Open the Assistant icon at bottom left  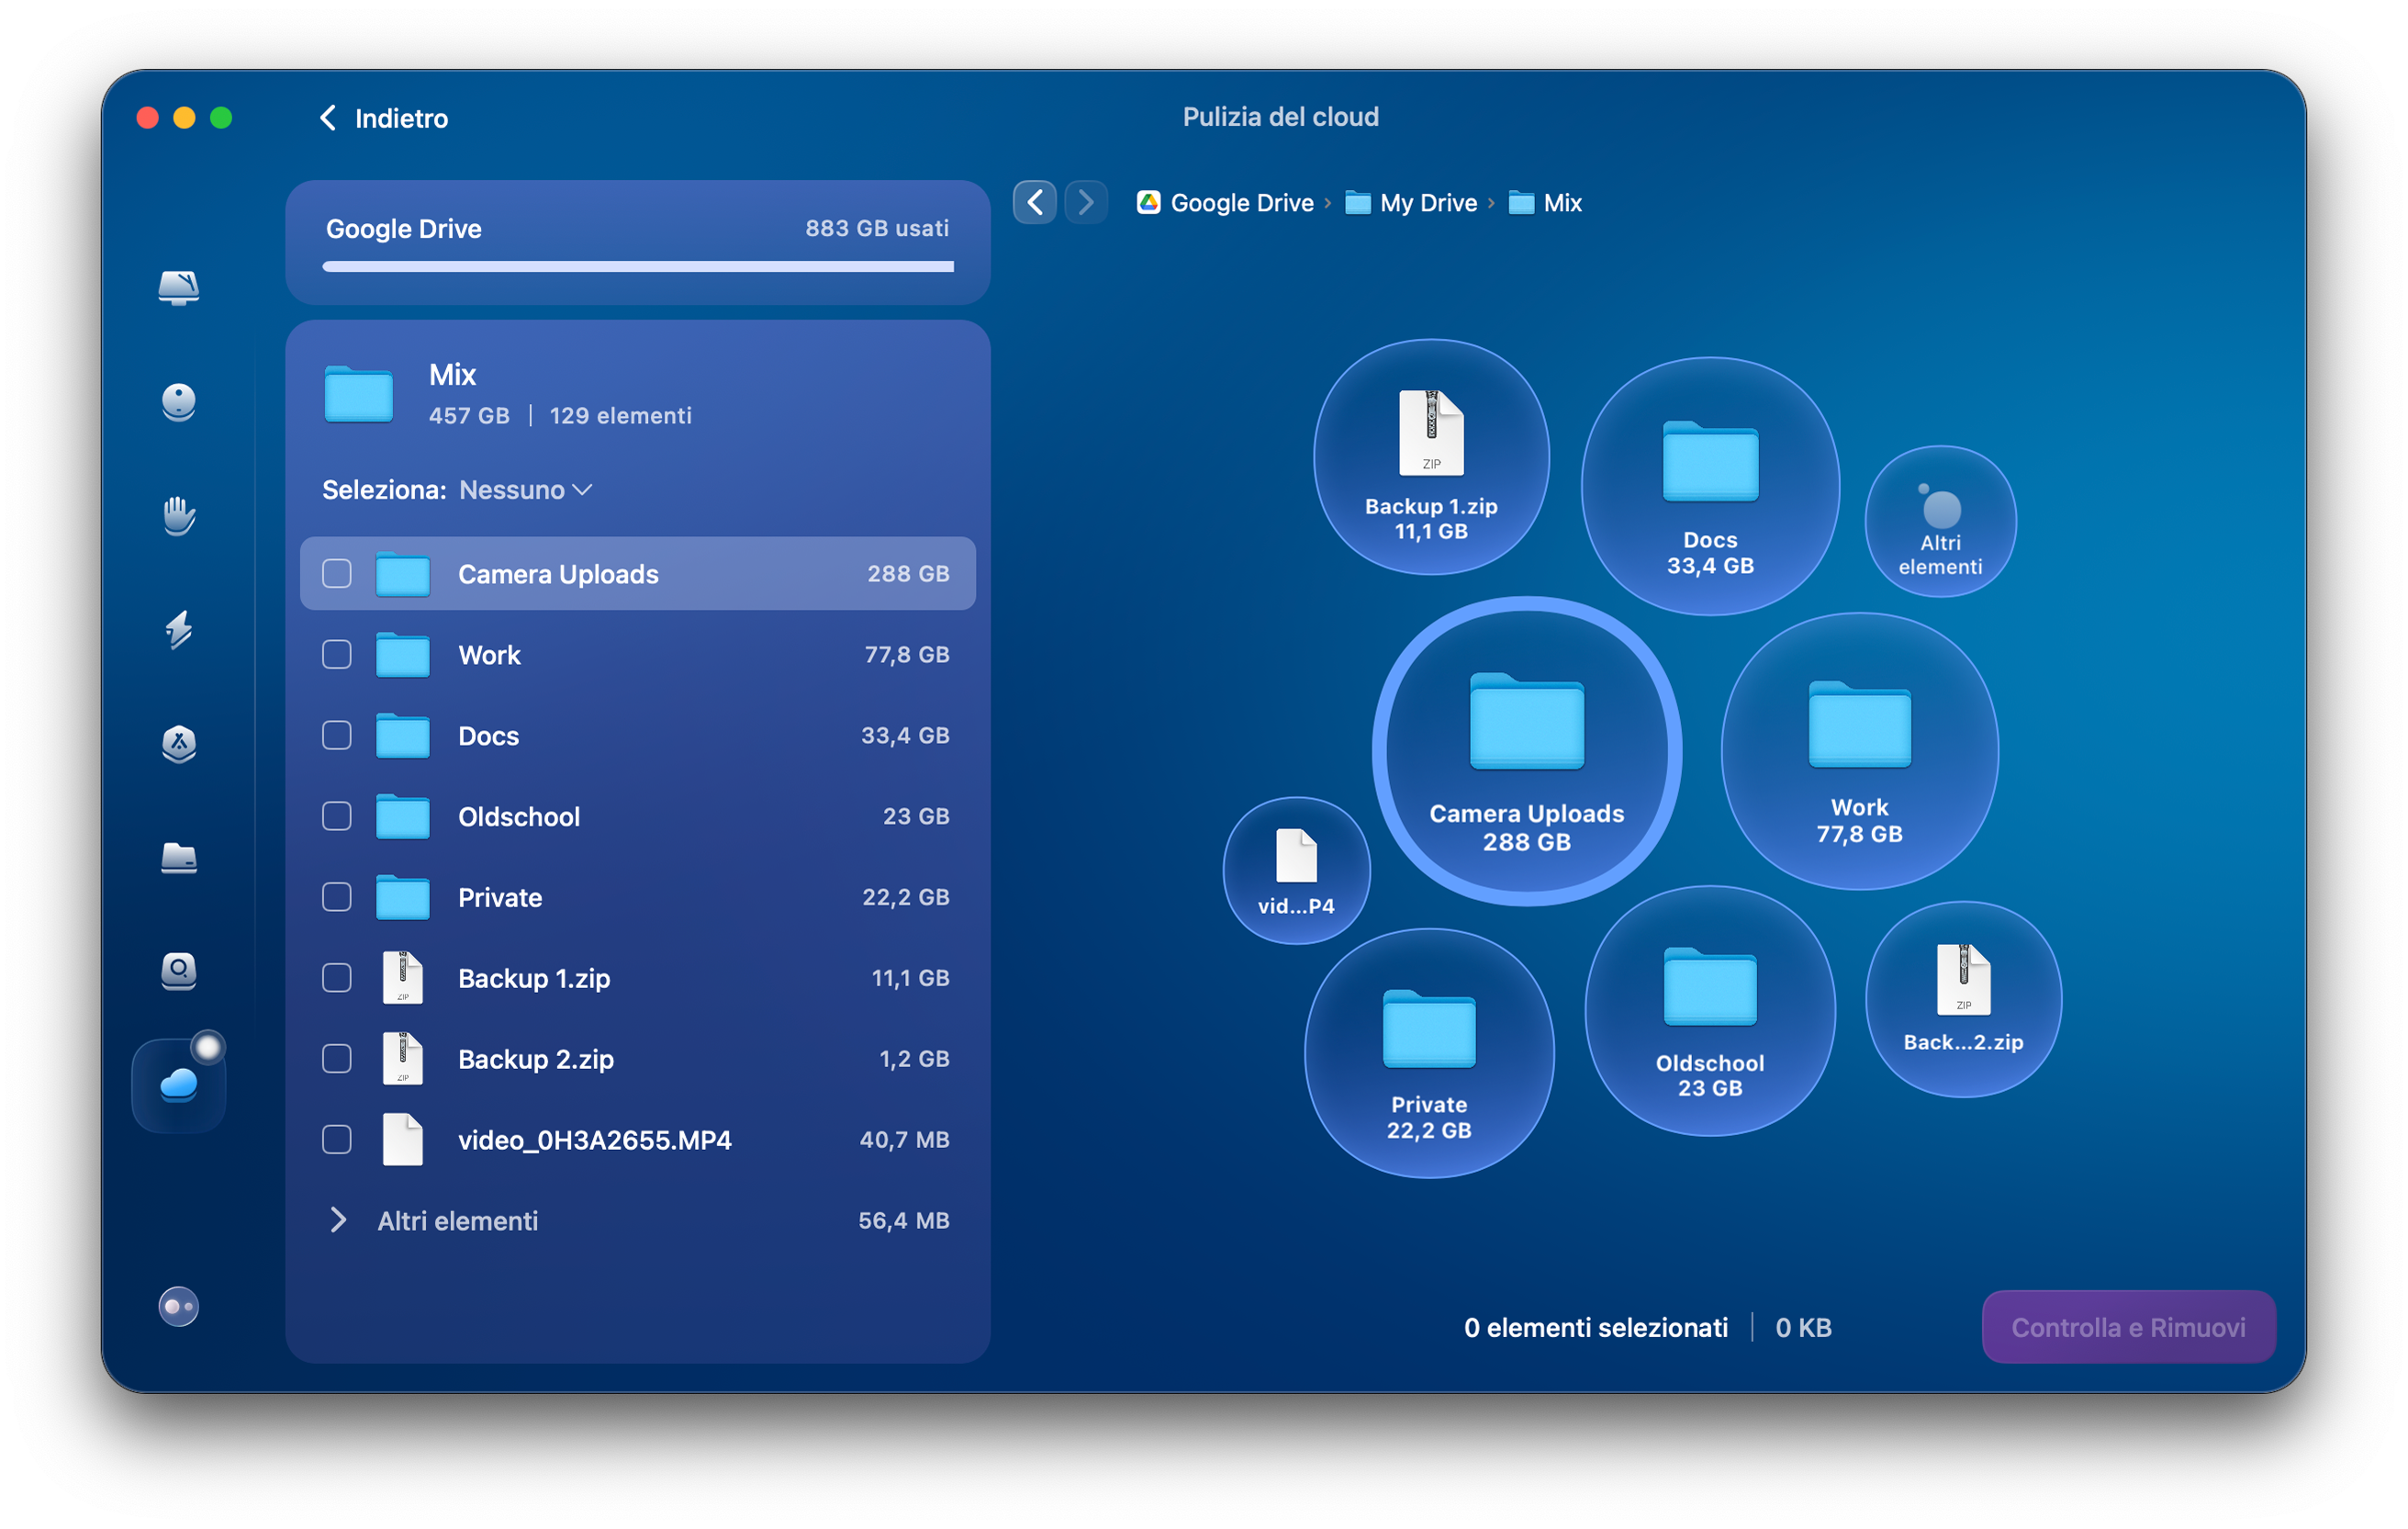pos(179,1306)
